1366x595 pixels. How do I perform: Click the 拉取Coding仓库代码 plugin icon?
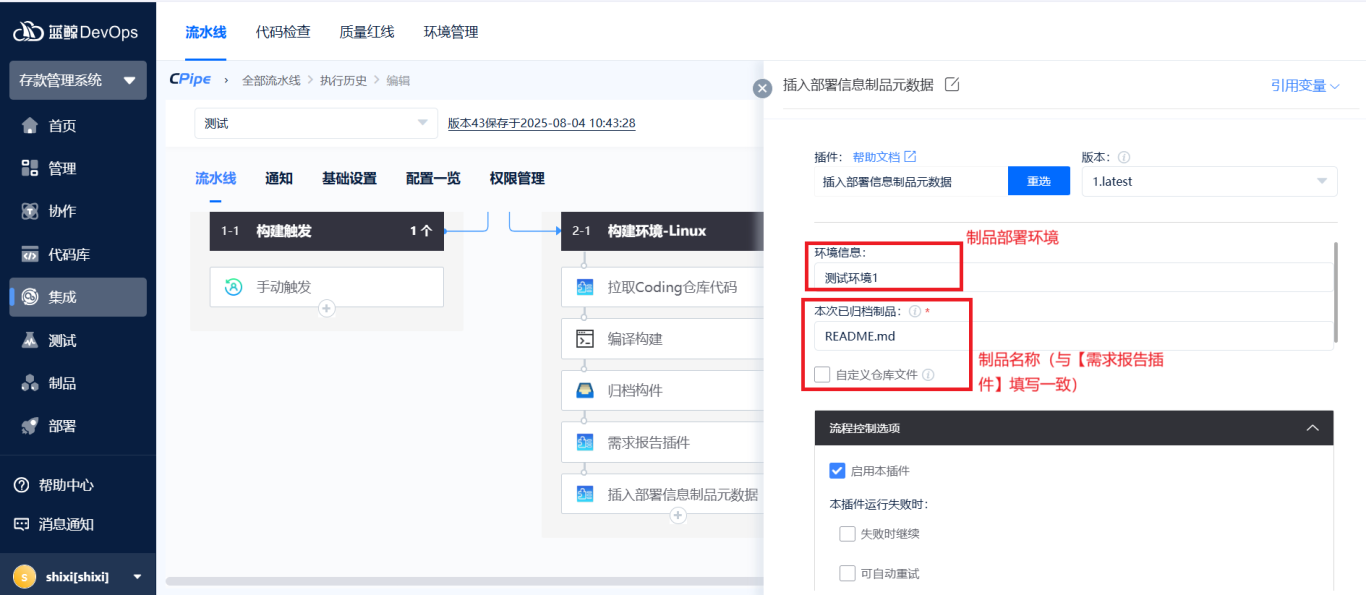pyautogui.click(x=585, y=287)
